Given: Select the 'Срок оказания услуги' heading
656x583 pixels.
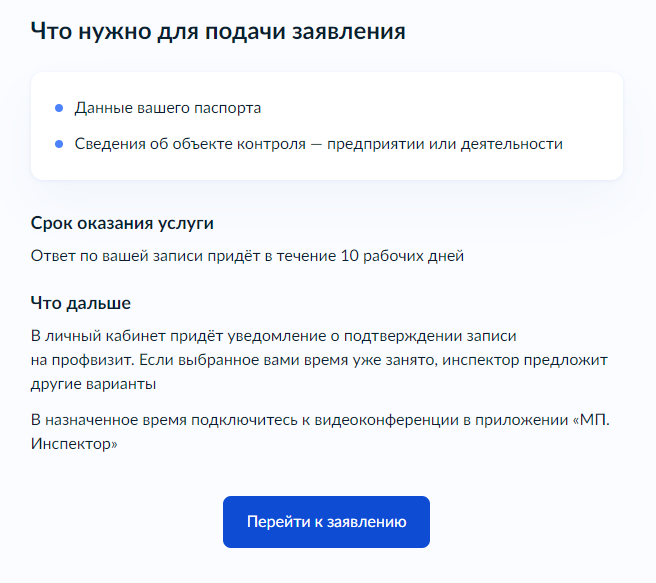Looking at the screenshot, I should 122,223.
